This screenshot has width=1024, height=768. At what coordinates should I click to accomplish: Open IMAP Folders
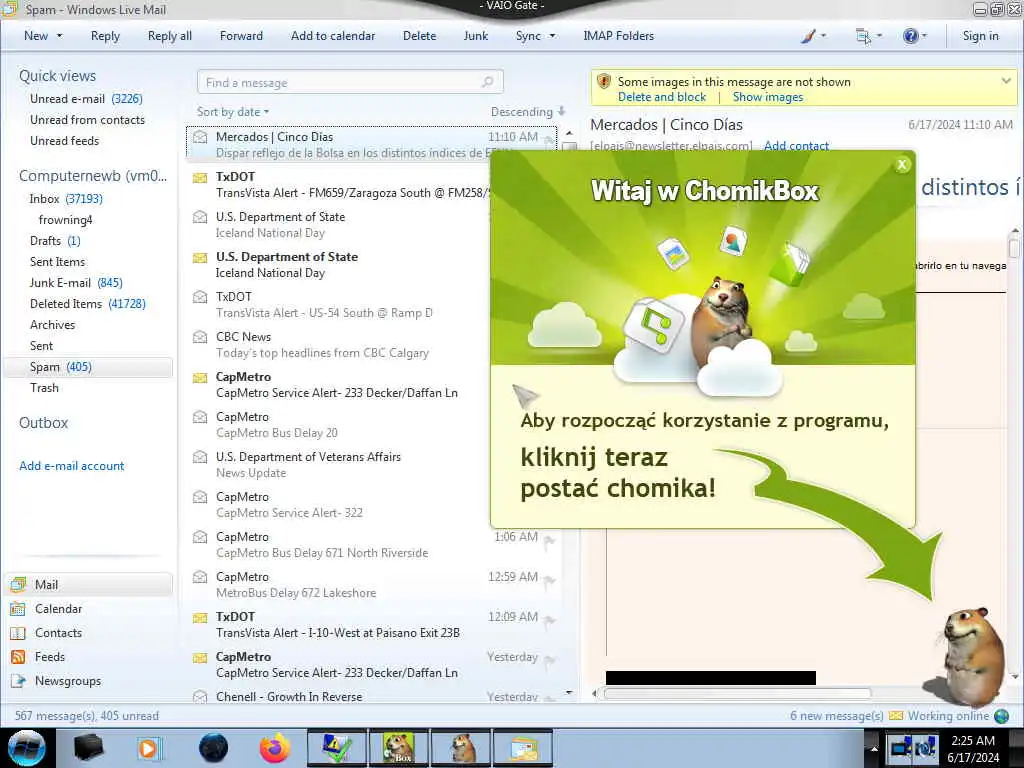click(x=618, y=36)
